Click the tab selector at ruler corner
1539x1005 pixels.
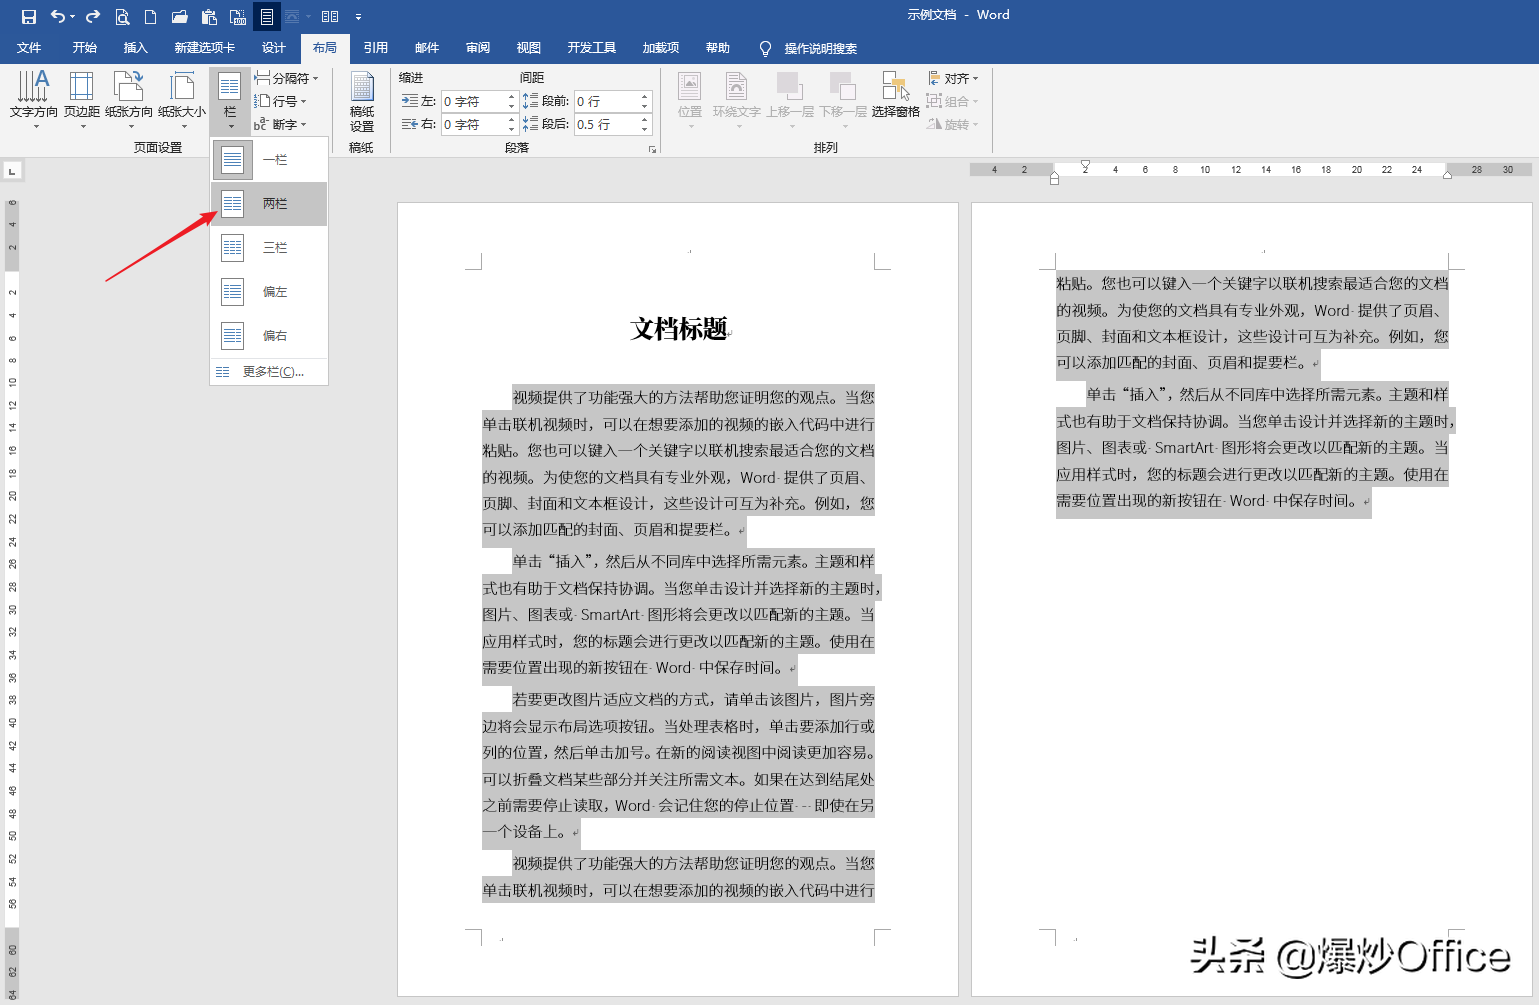[12, 171]
